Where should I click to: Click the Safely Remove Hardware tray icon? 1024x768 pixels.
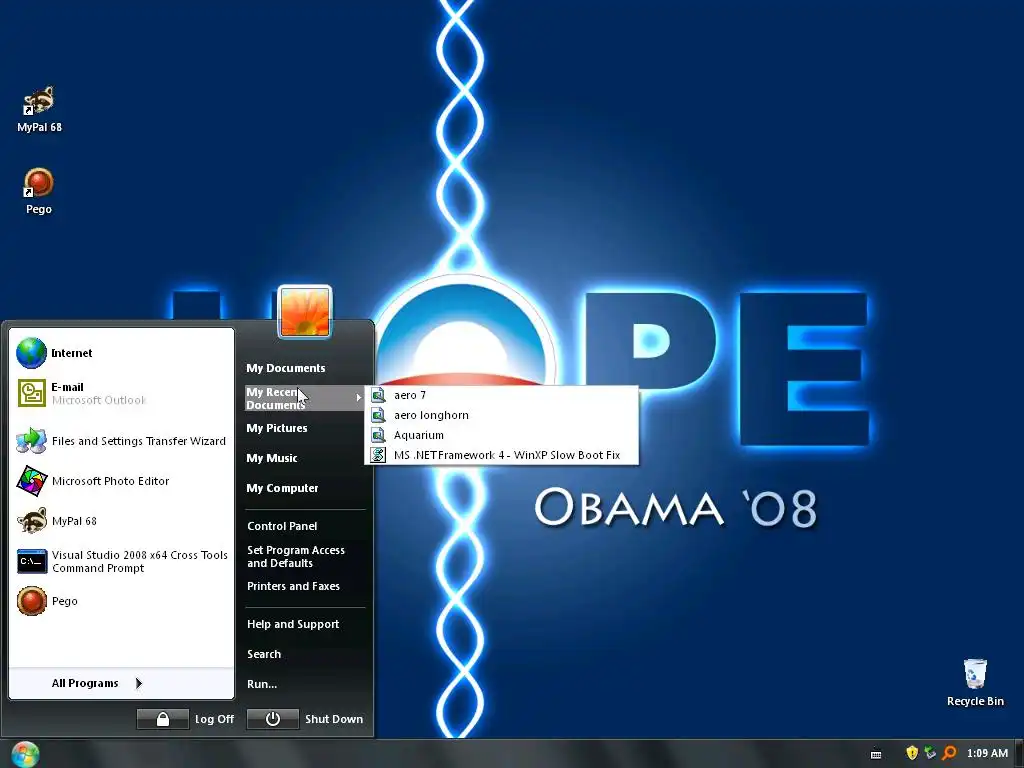click(930, 753)
